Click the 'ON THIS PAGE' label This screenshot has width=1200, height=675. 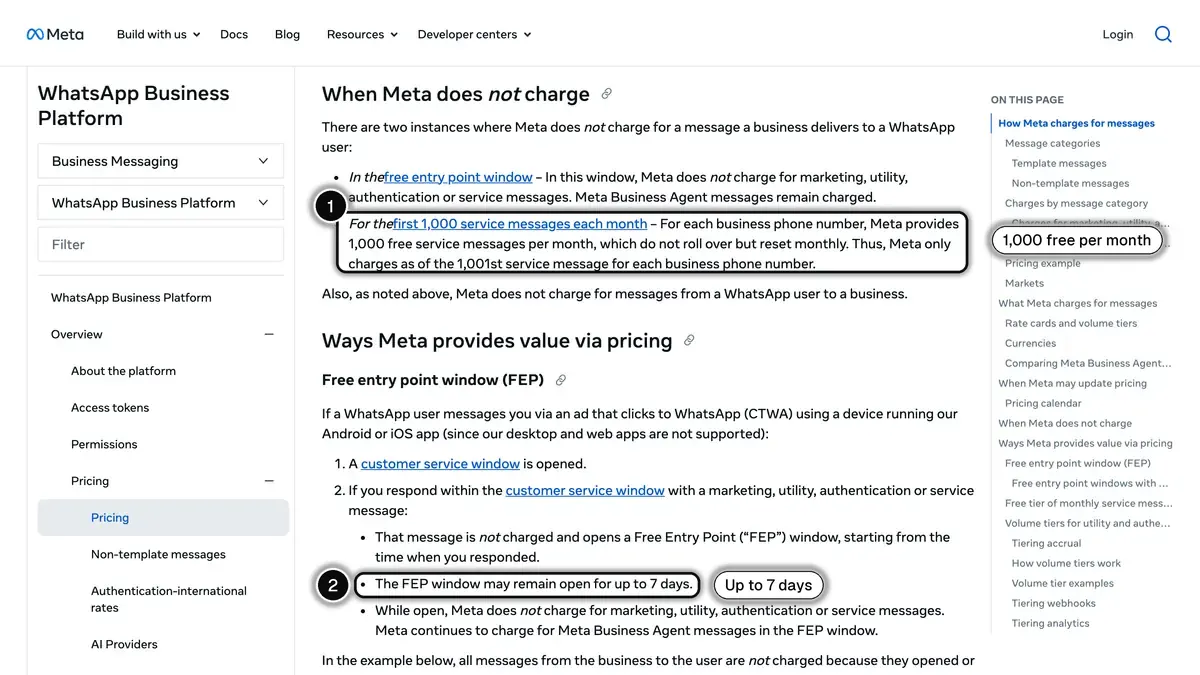[1027, 100]
